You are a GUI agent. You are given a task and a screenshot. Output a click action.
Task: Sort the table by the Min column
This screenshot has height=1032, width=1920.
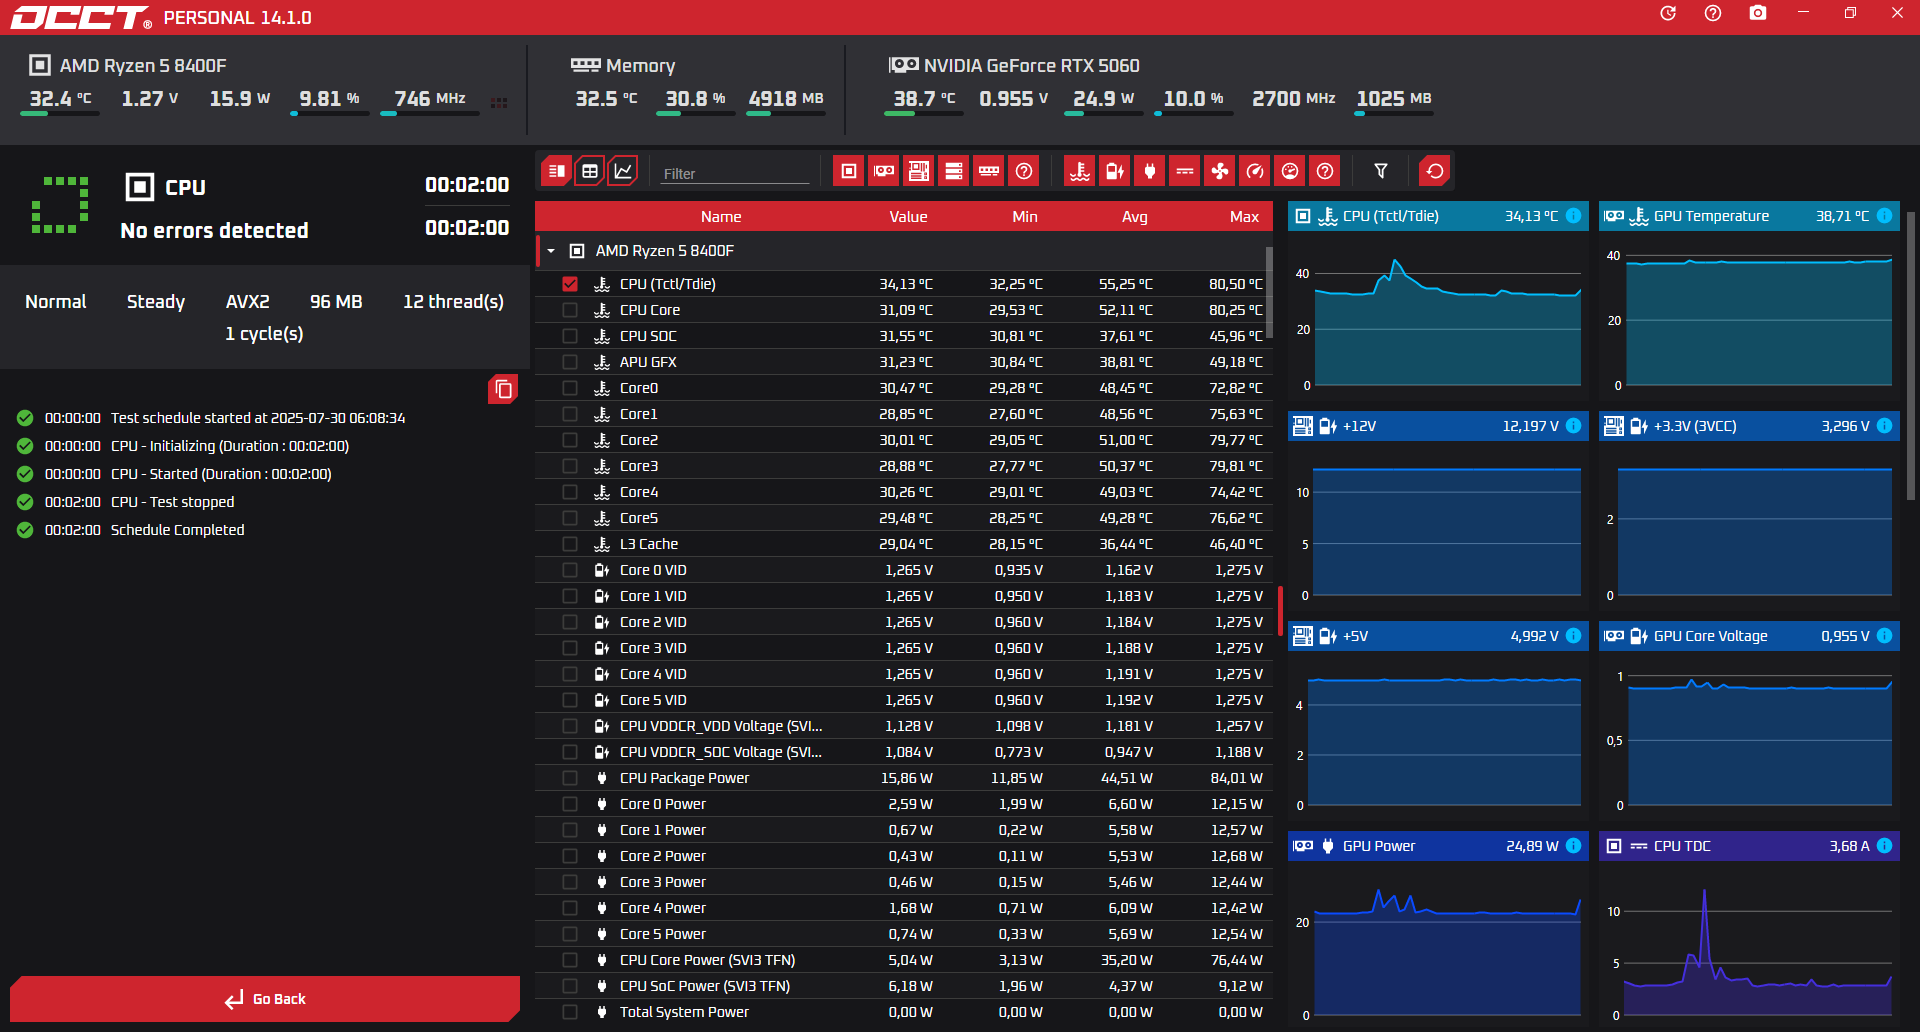pyautogui.click(x=1025, y=217)
